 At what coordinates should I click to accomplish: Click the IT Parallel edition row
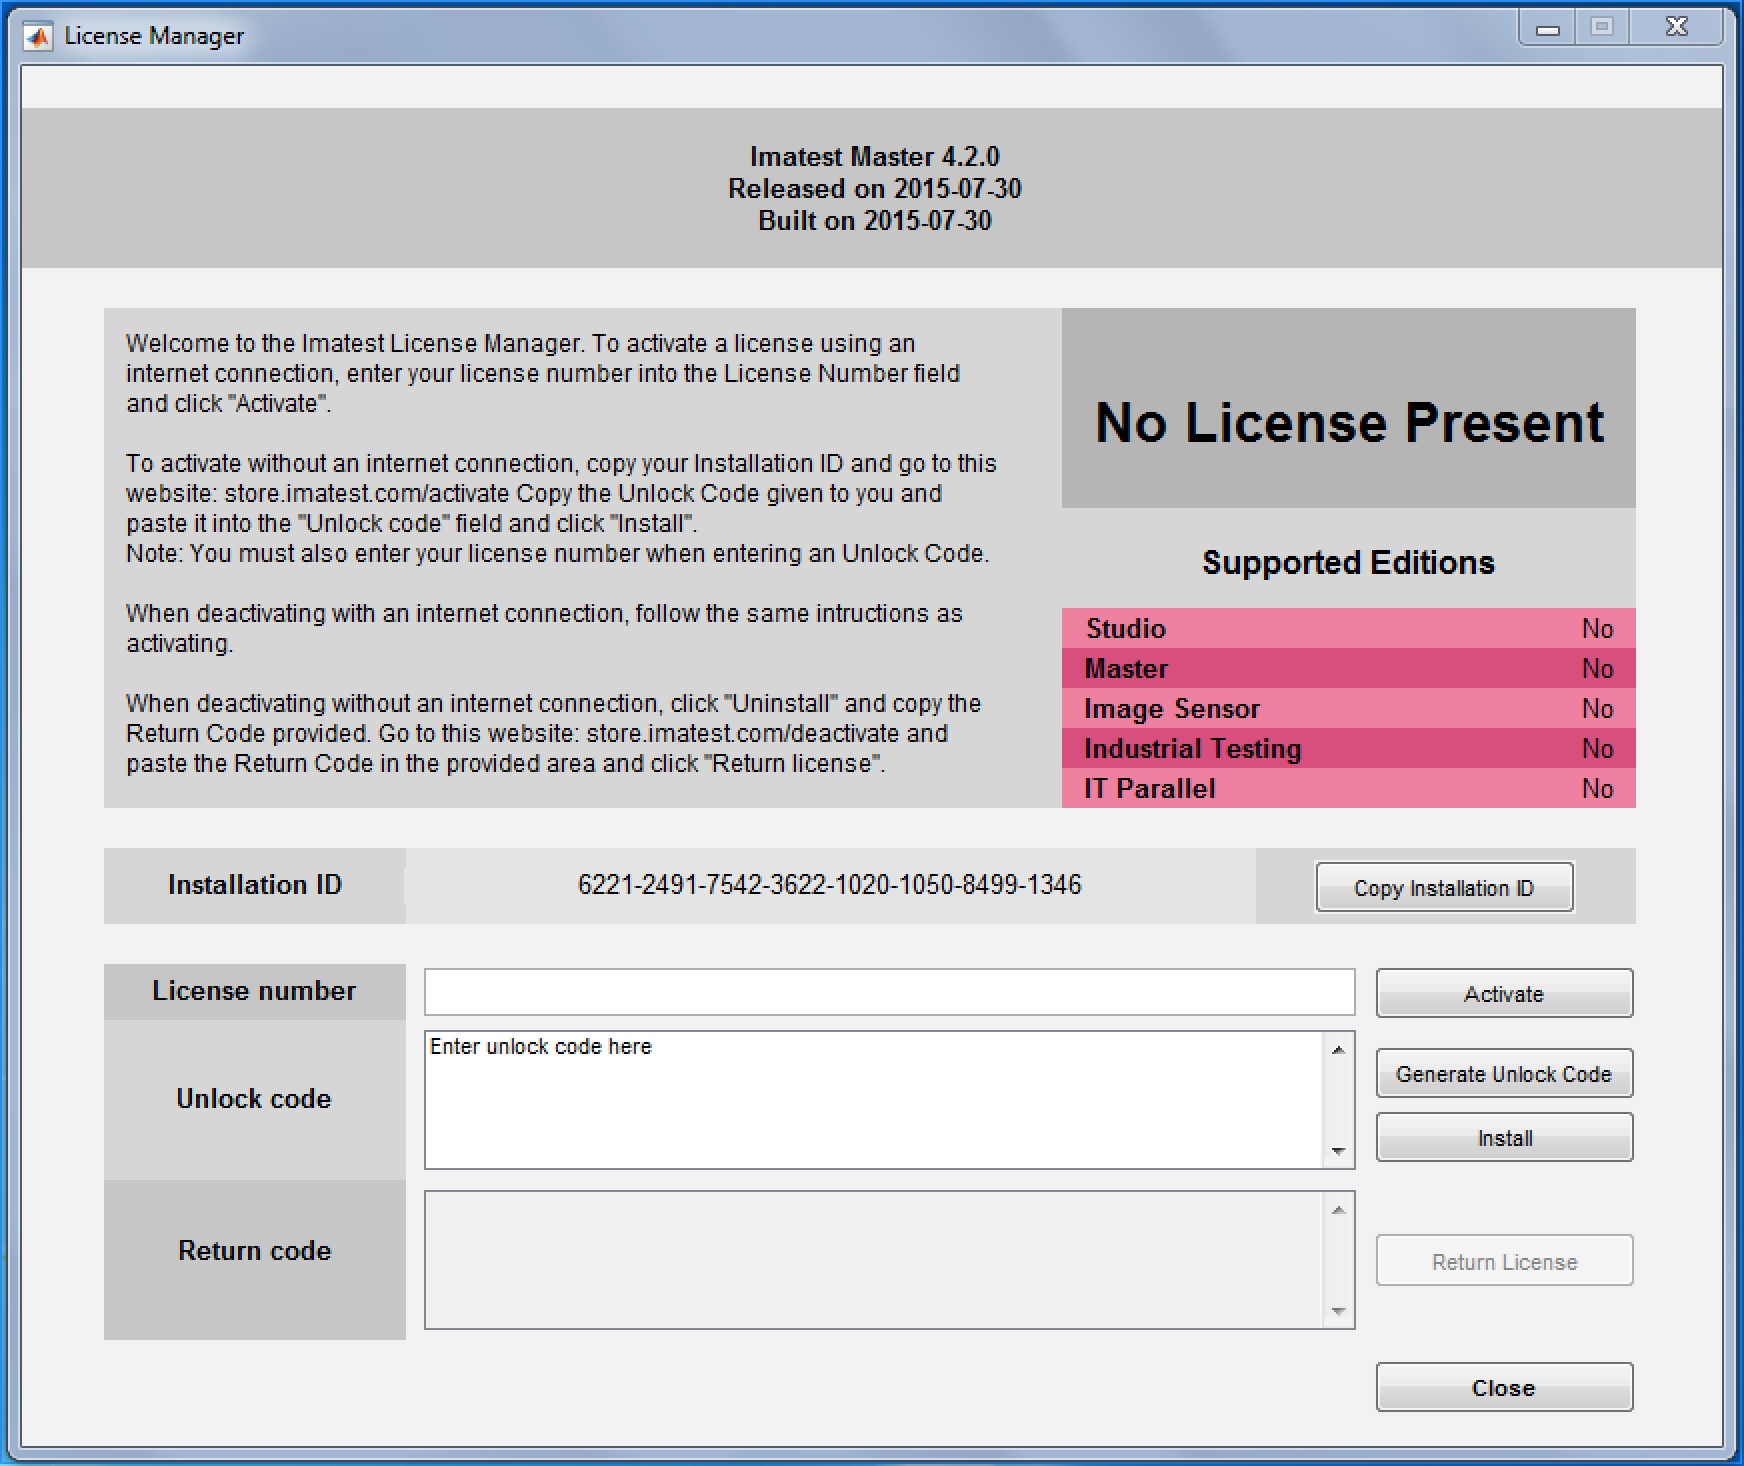1349,788
